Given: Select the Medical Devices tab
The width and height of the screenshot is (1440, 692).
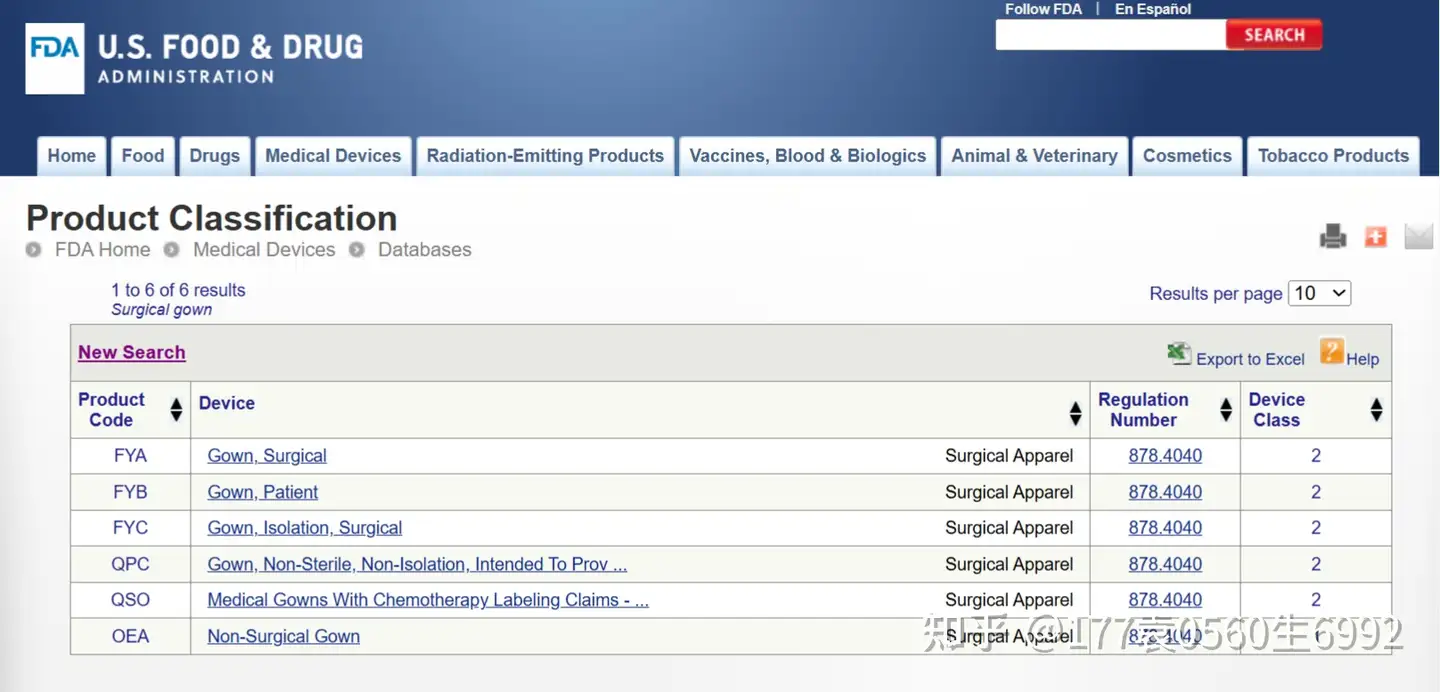Looking at the screenshot, I should [x=333, y=156].
